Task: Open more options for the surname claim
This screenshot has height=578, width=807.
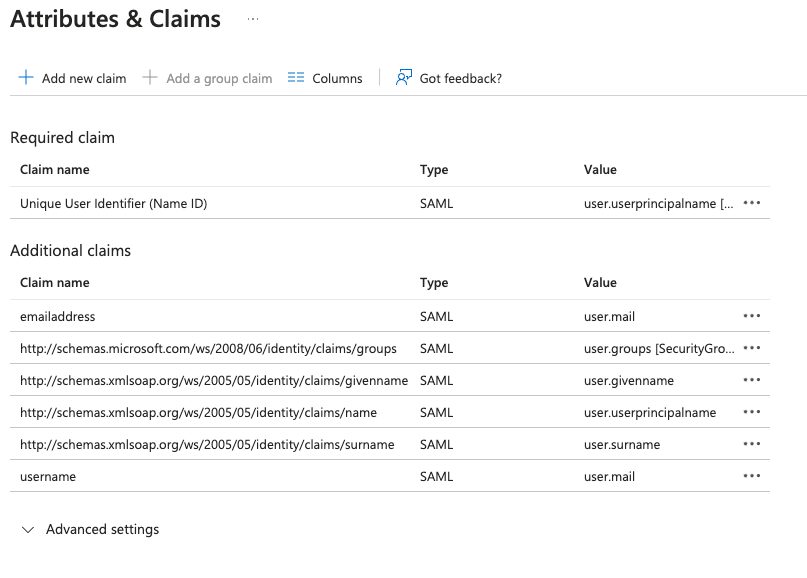Action: click(x=751, y=444)
